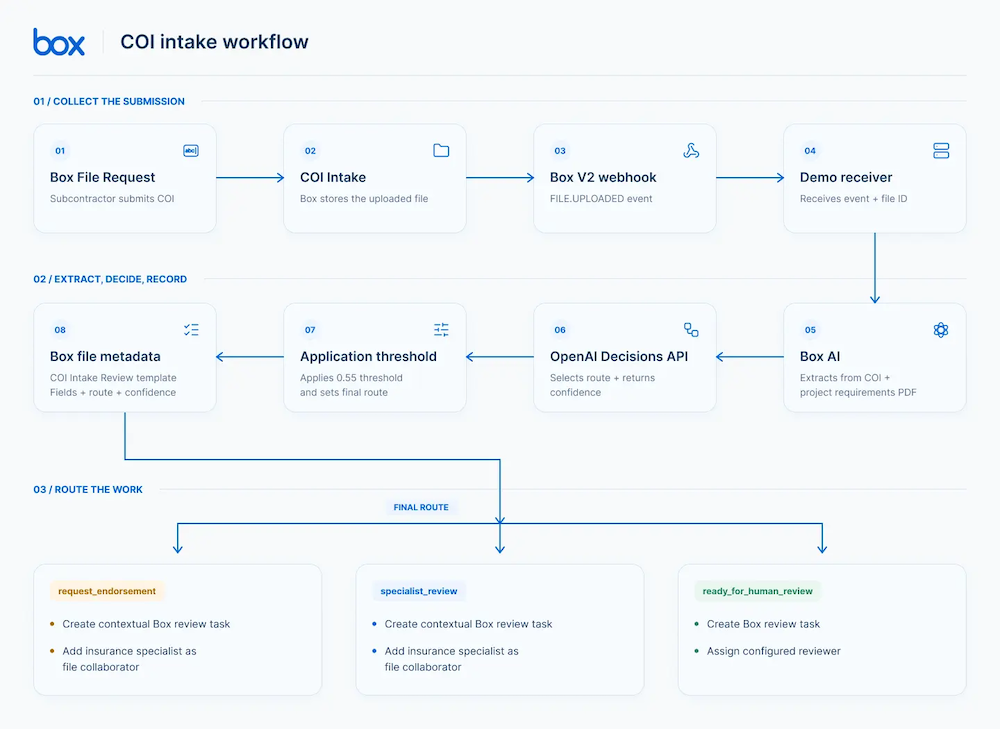Click the "COI Intake" card title
The width and height of the screenshot is (1000, 729).
click(x=333, y=177)
